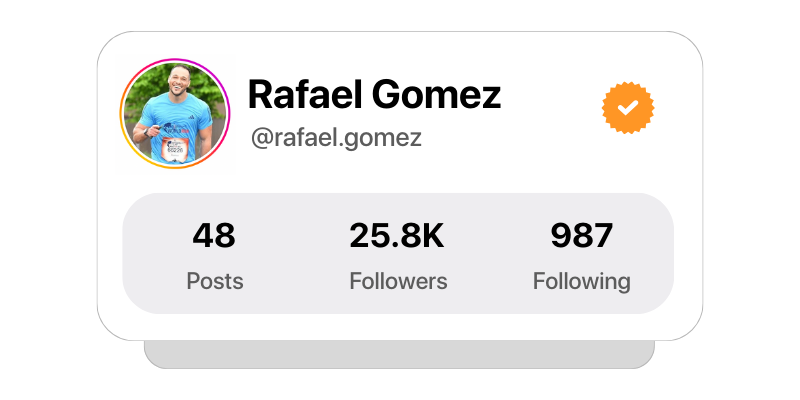Select the gray stacked card beneath the profile
This screenshot has height=400, width=800.
pos(399,354)
